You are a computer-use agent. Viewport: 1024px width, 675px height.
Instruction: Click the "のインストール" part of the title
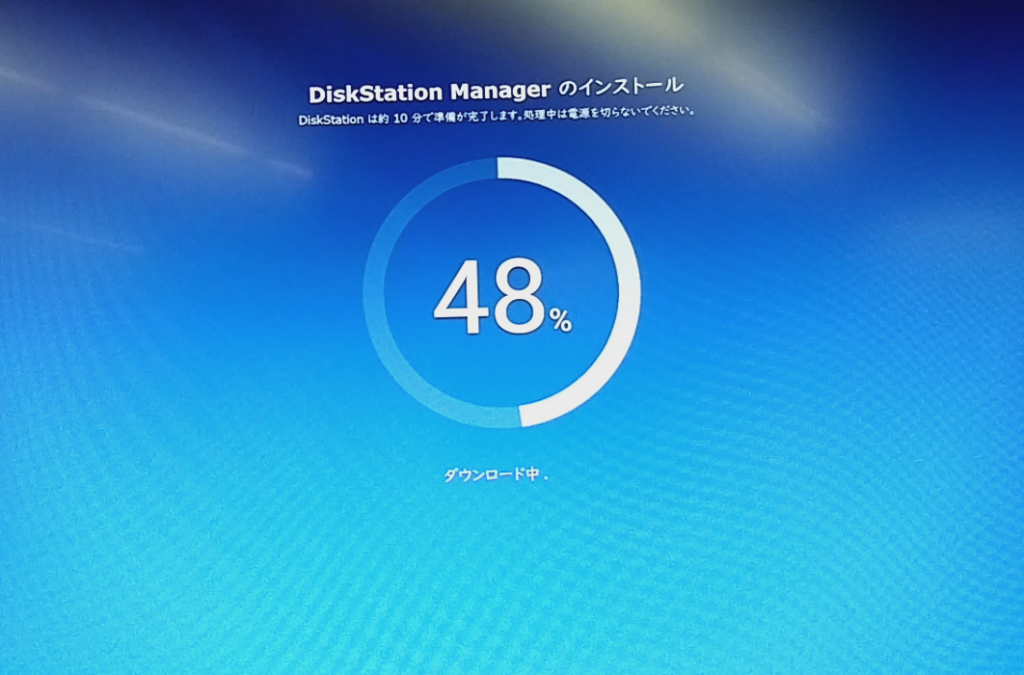(620, 88)
